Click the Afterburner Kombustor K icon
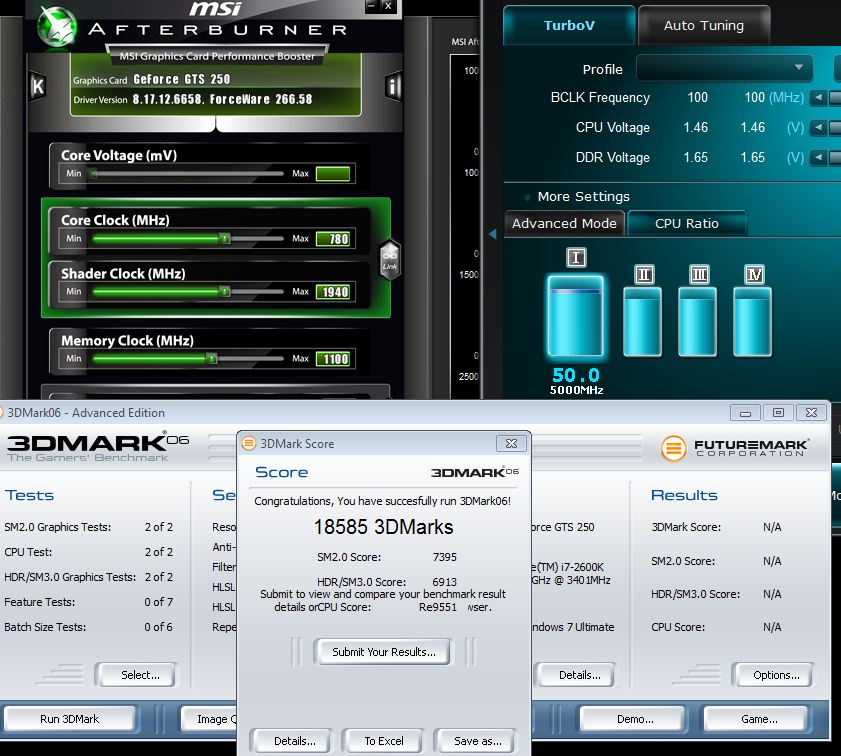This screenshot has height=756, width=841. pyautogui.click(x=37, y=86)
